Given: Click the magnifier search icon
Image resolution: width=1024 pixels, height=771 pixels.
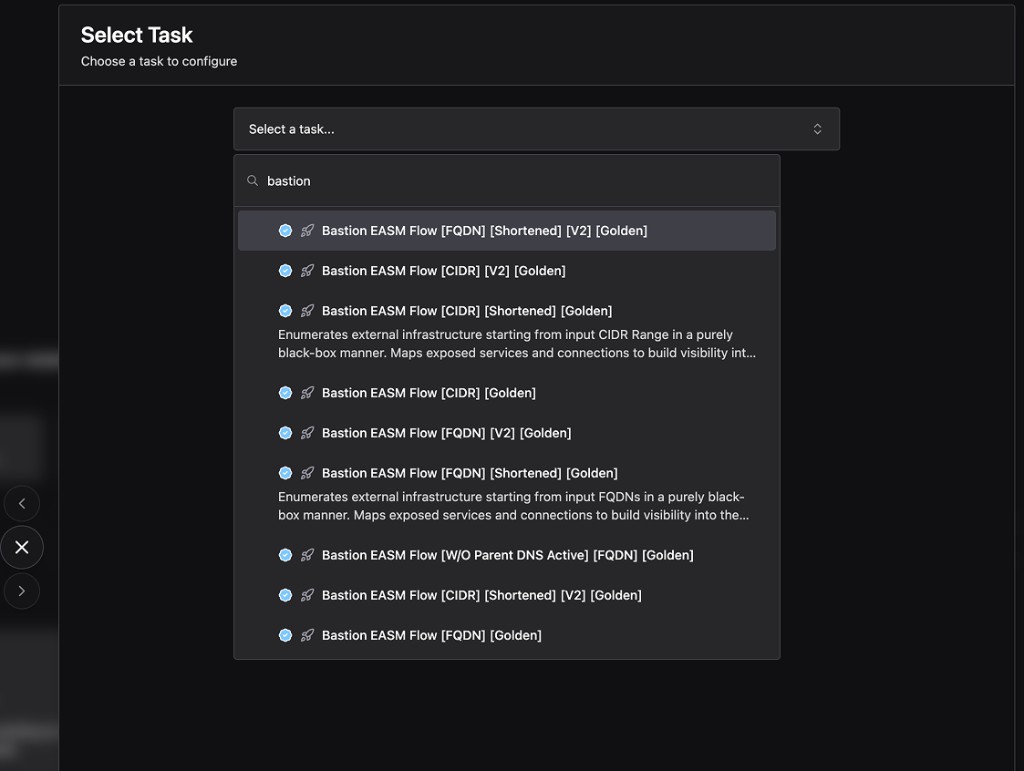Looking at the screenshot, I should (252, 181).
